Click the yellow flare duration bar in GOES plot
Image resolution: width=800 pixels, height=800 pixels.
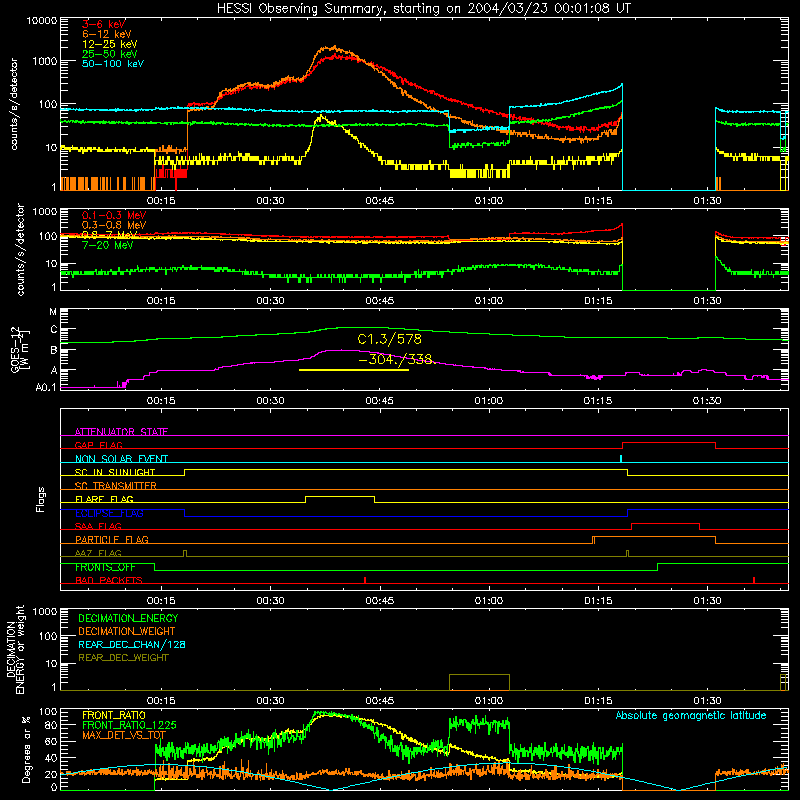[354, 370]
